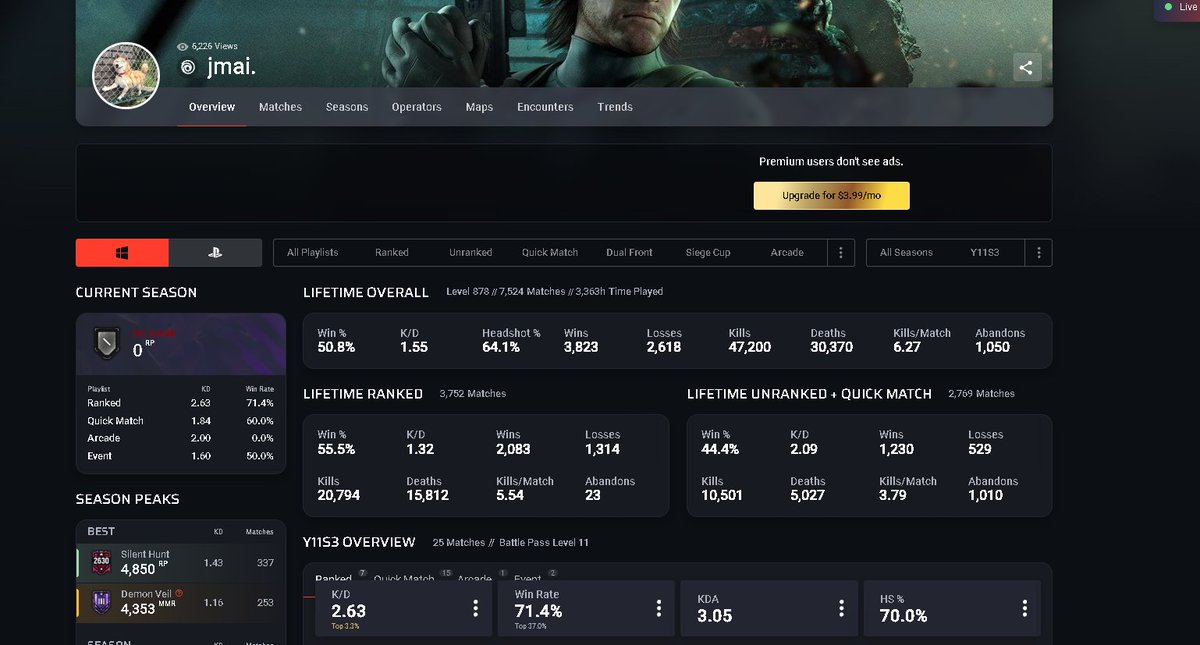The image size is (1200, 645).
Task: Click the Event row in Current Season table
Action: click(x=181, y=456)
